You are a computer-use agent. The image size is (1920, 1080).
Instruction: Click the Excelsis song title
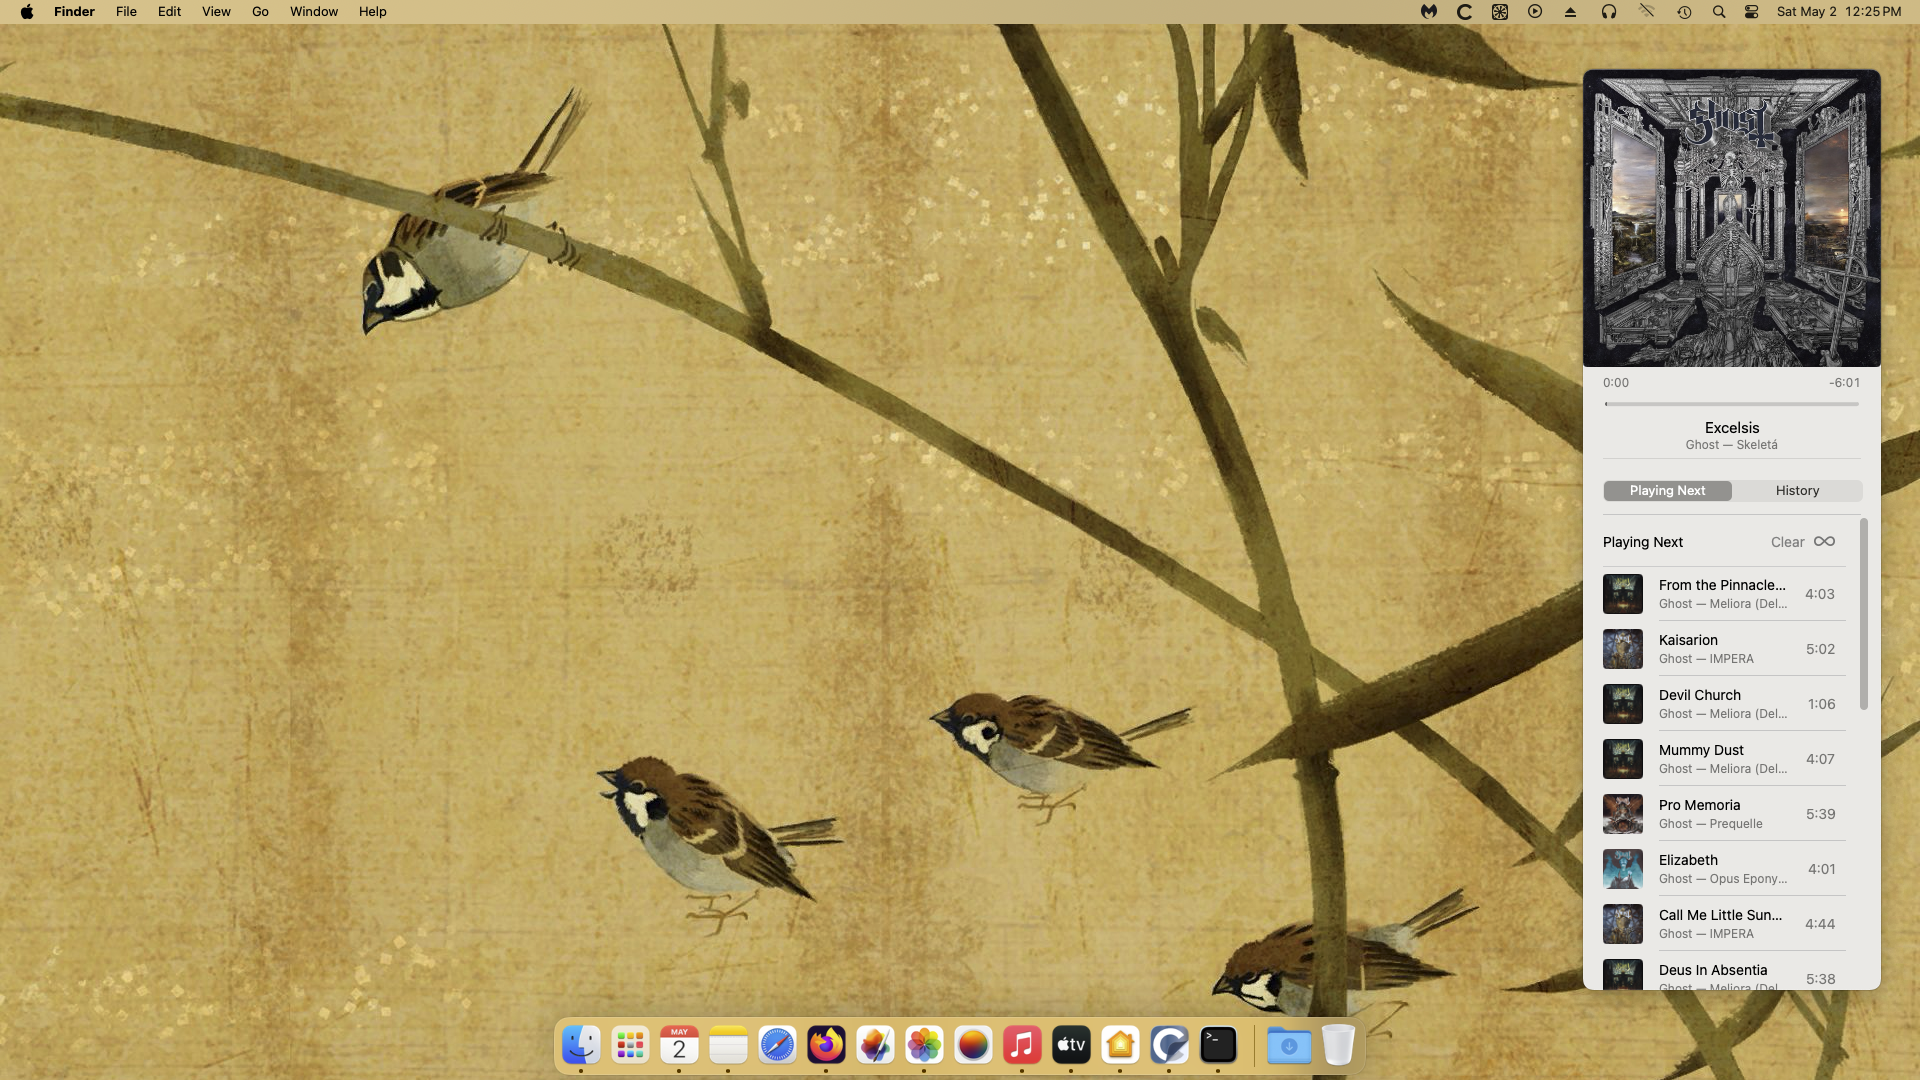click(x=1731, y=427)
